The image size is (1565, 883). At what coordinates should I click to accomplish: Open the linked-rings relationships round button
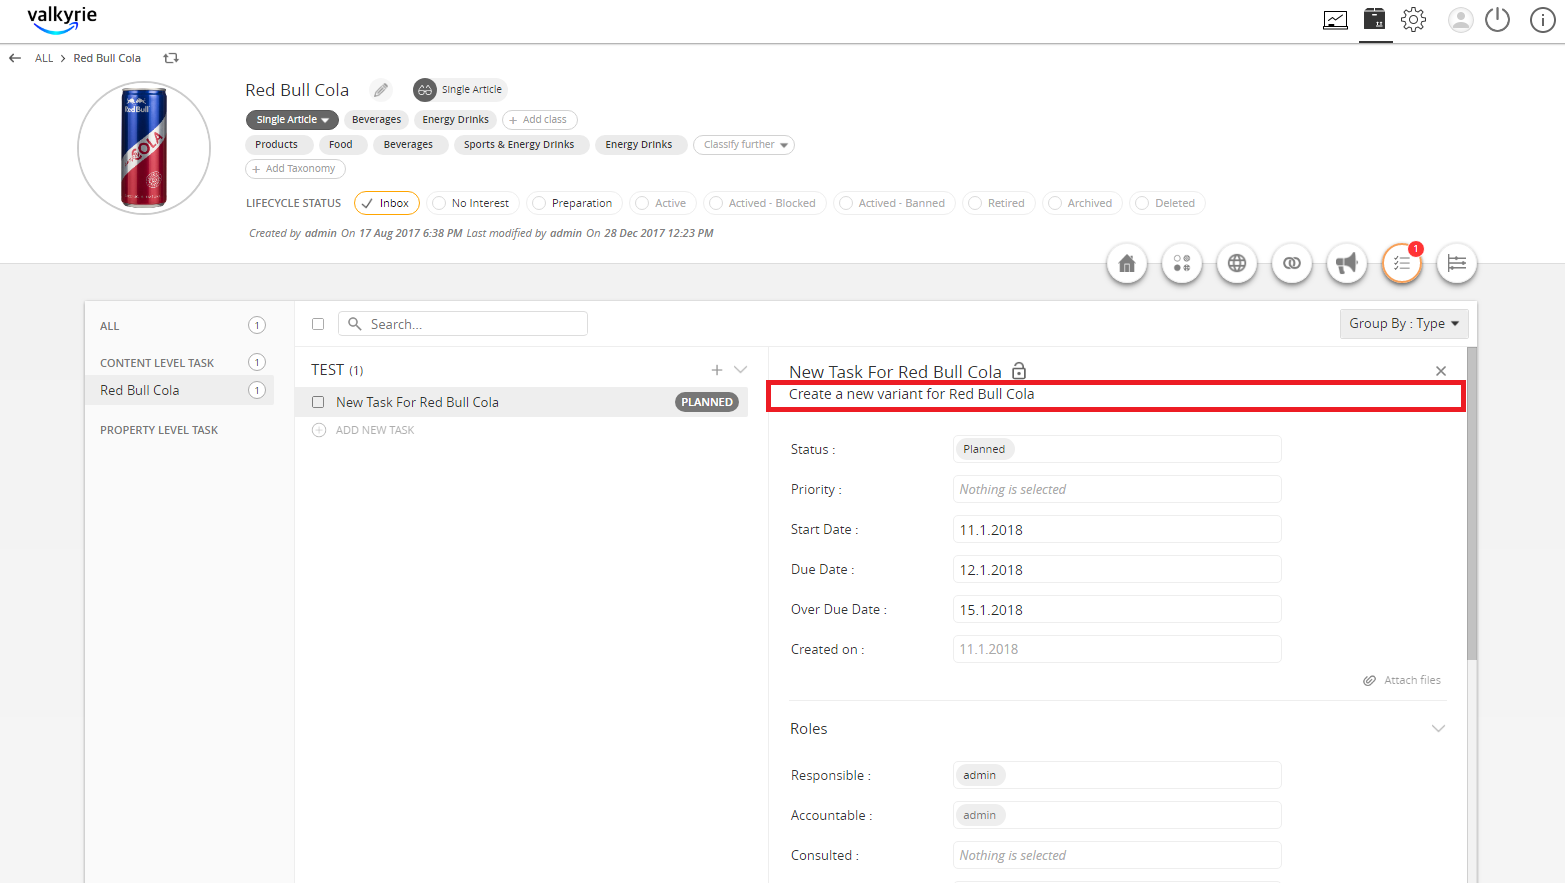(x=1292, y=263)
